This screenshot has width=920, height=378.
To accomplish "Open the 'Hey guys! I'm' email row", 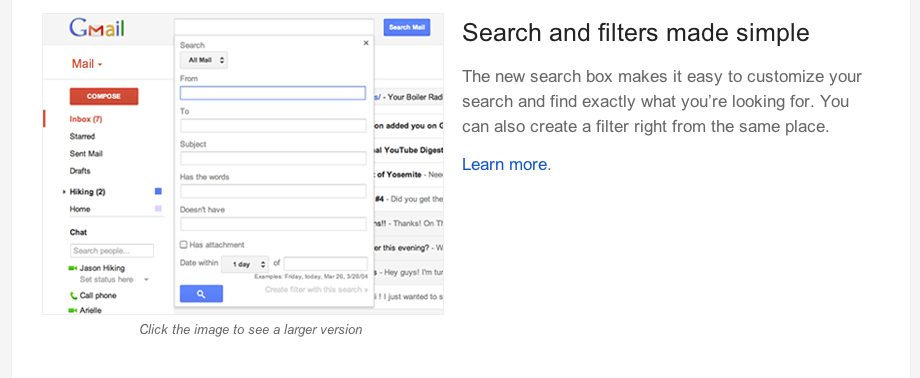I will point(408,272).
